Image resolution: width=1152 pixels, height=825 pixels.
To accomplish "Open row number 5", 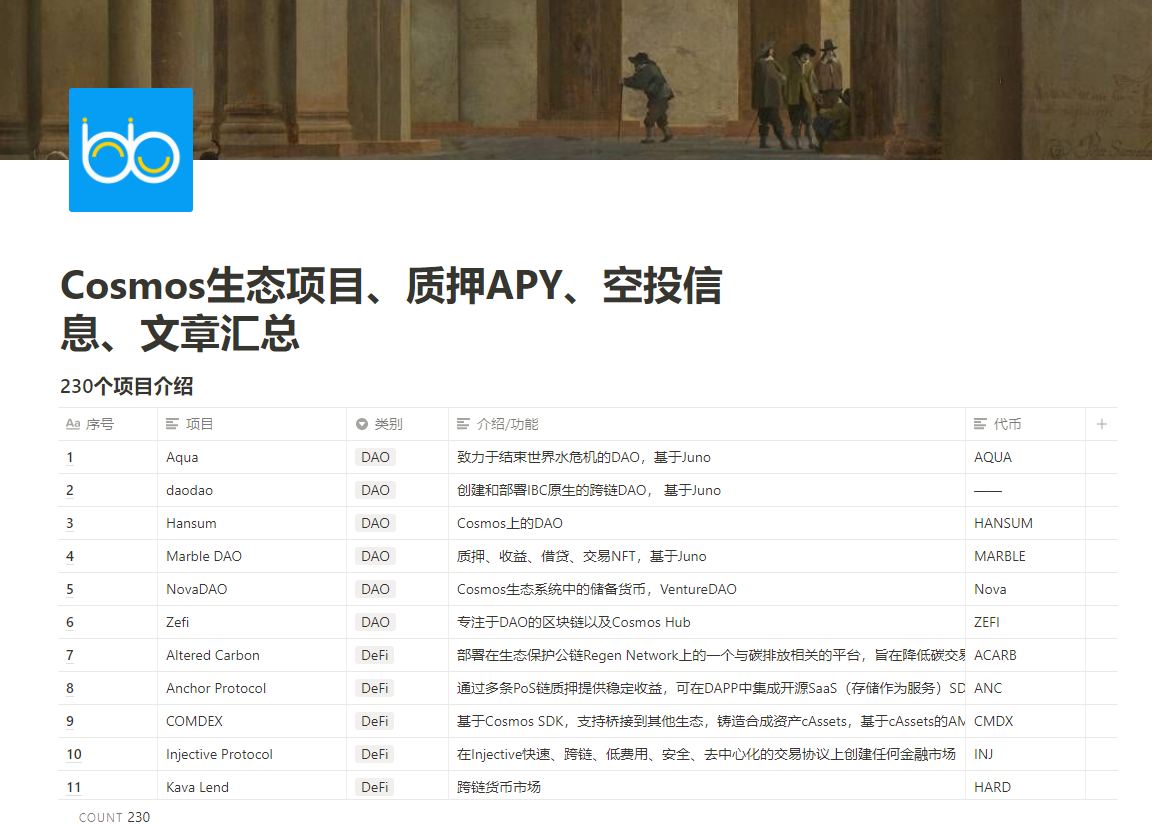I will [70, 589].
